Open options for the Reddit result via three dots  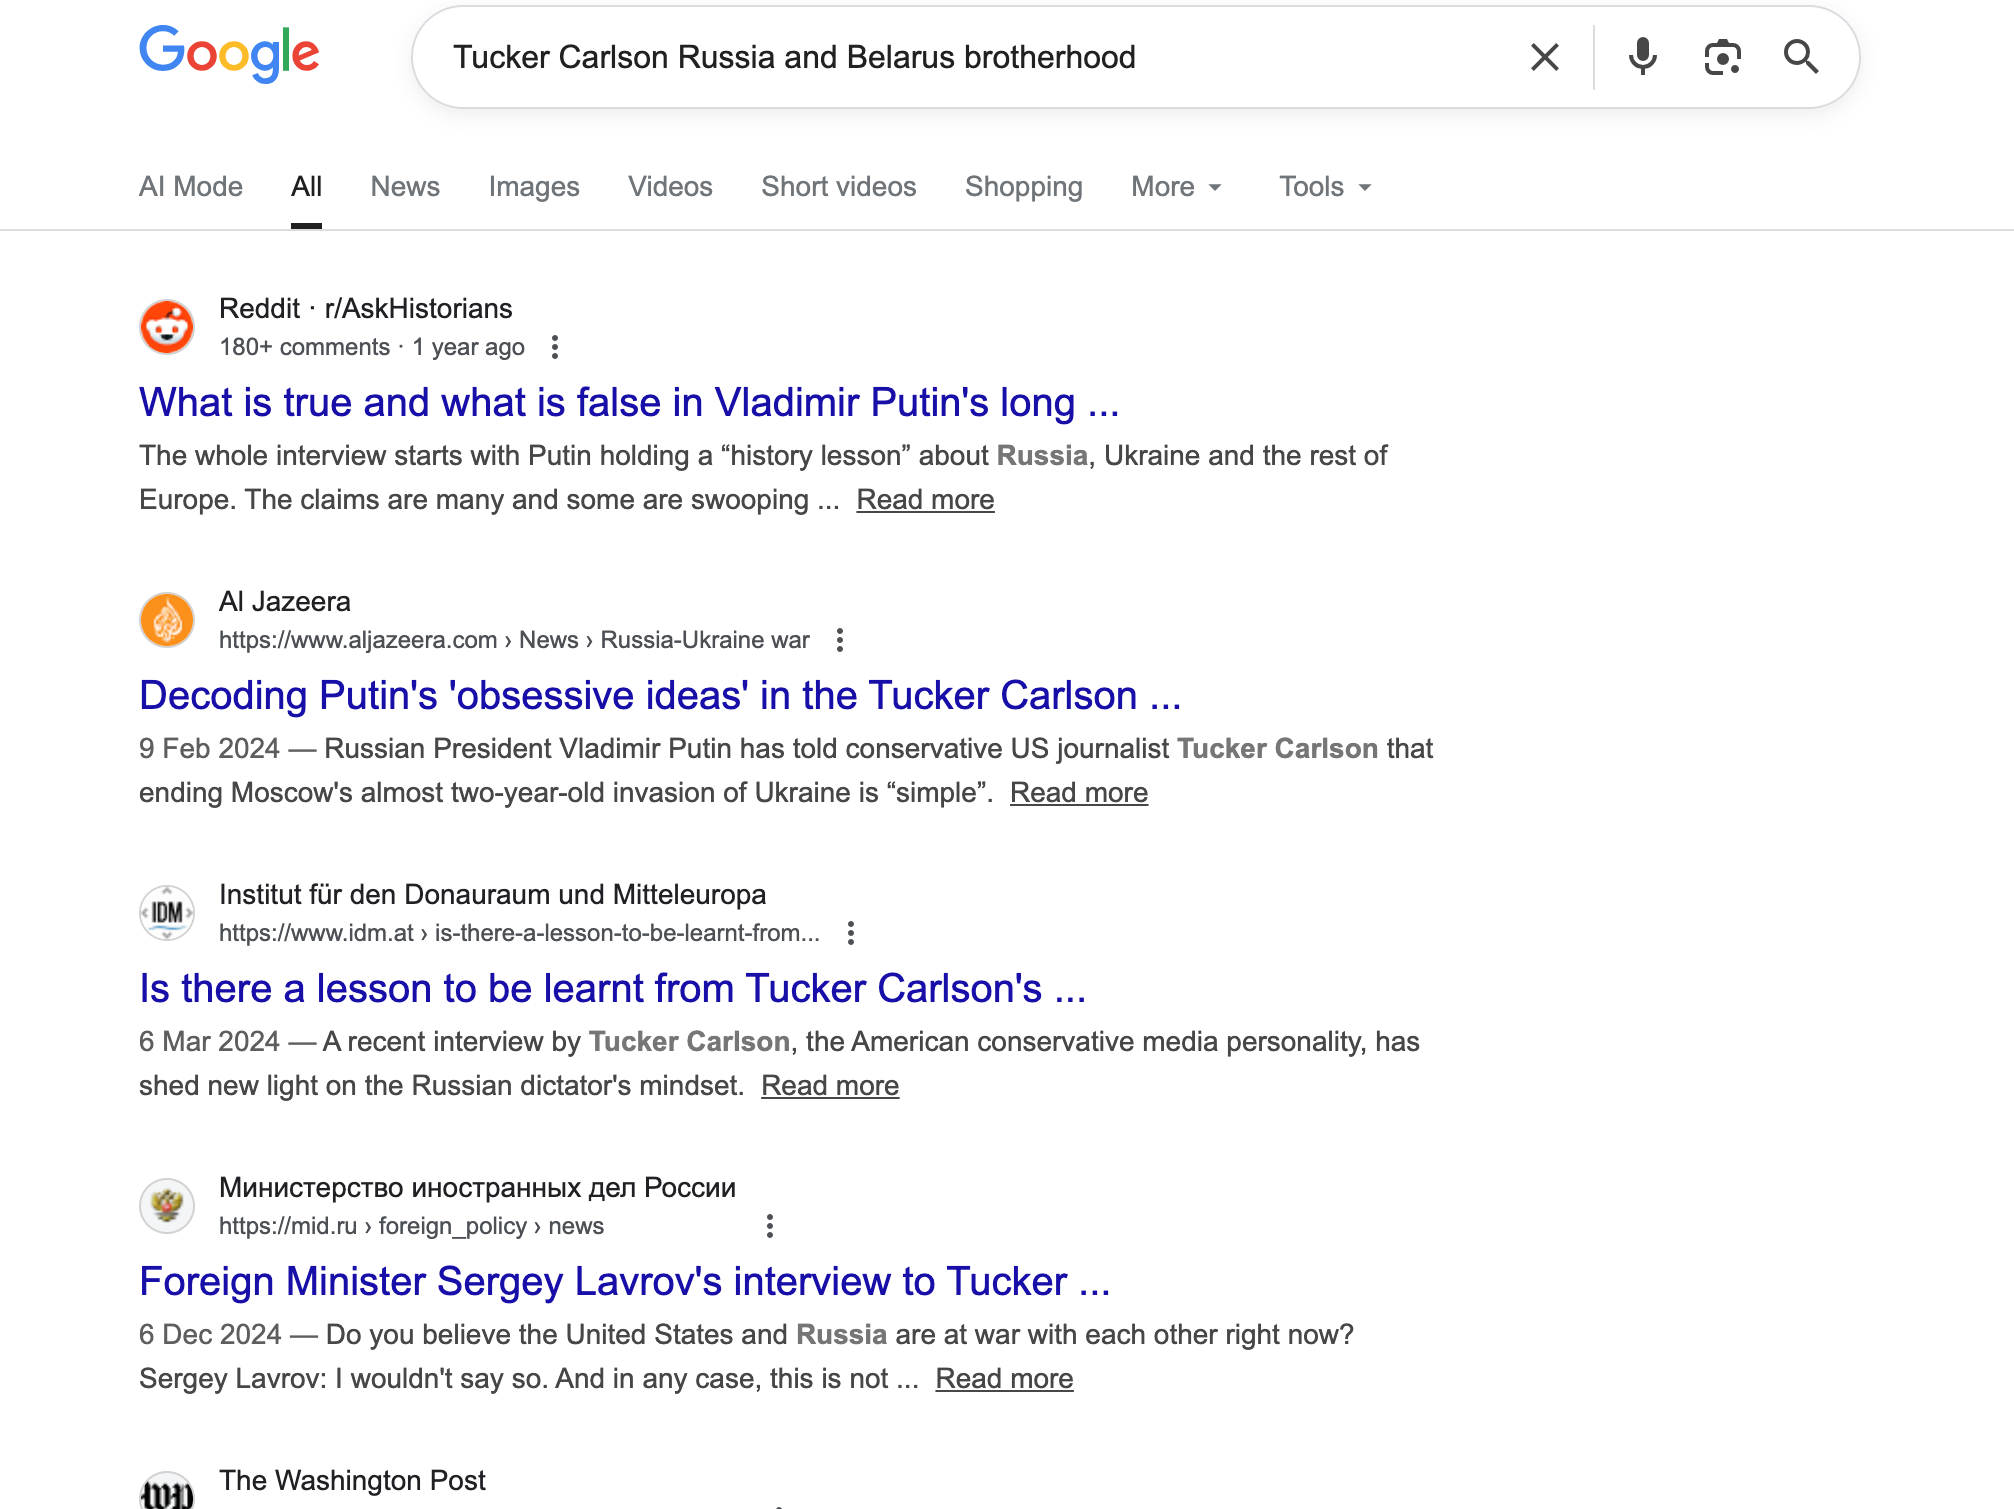point(555,347)
